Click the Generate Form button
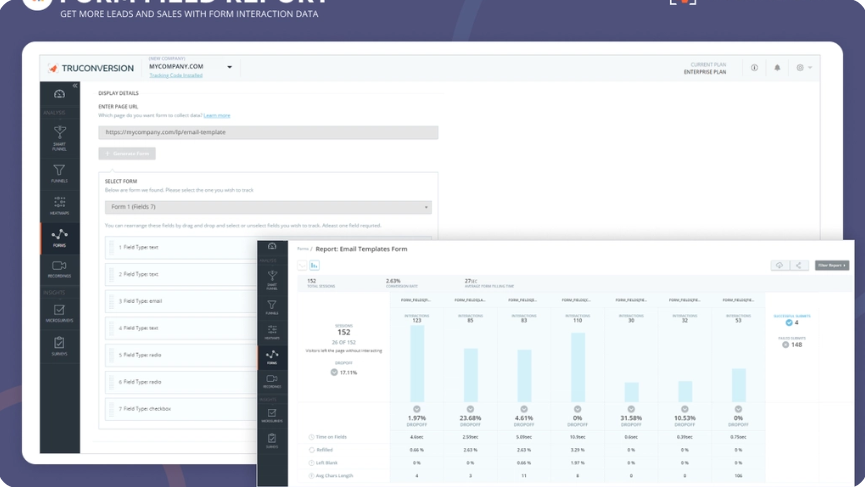Screen dimensions: 865x487 (x=127, y=153)
